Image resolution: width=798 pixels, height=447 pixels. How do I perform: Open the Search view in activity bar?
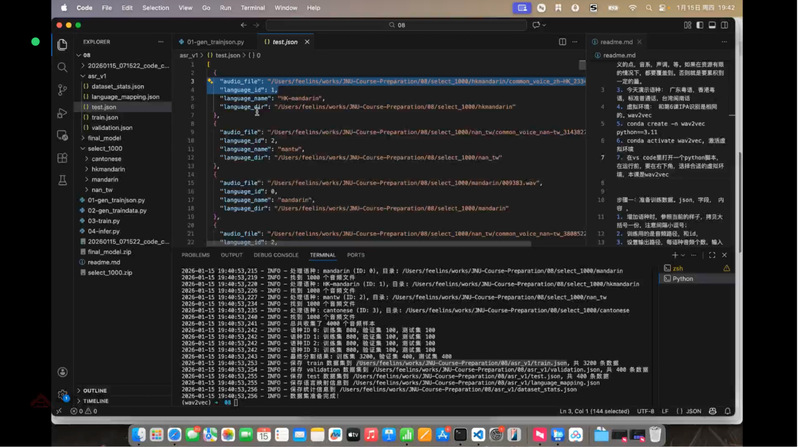click(x=62, y=67)
